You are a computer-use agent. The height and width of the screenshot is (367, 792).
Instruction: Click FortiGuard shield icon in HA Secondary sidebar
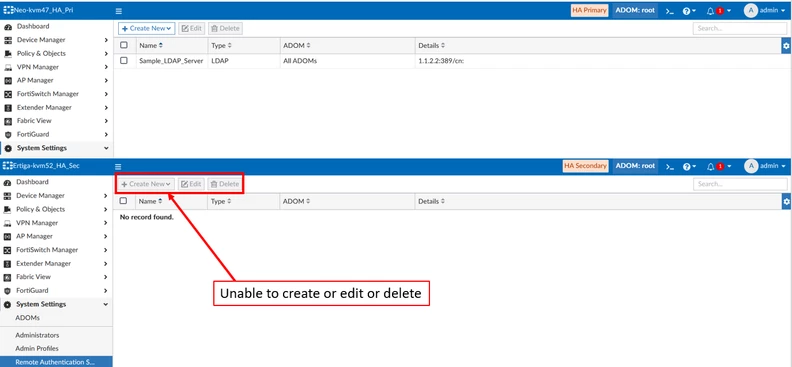tap(8, 291)
